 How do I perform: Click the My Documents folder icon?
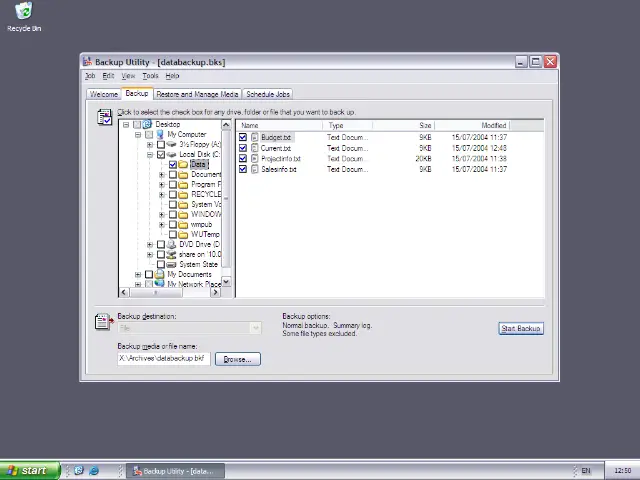pos(160,274)
